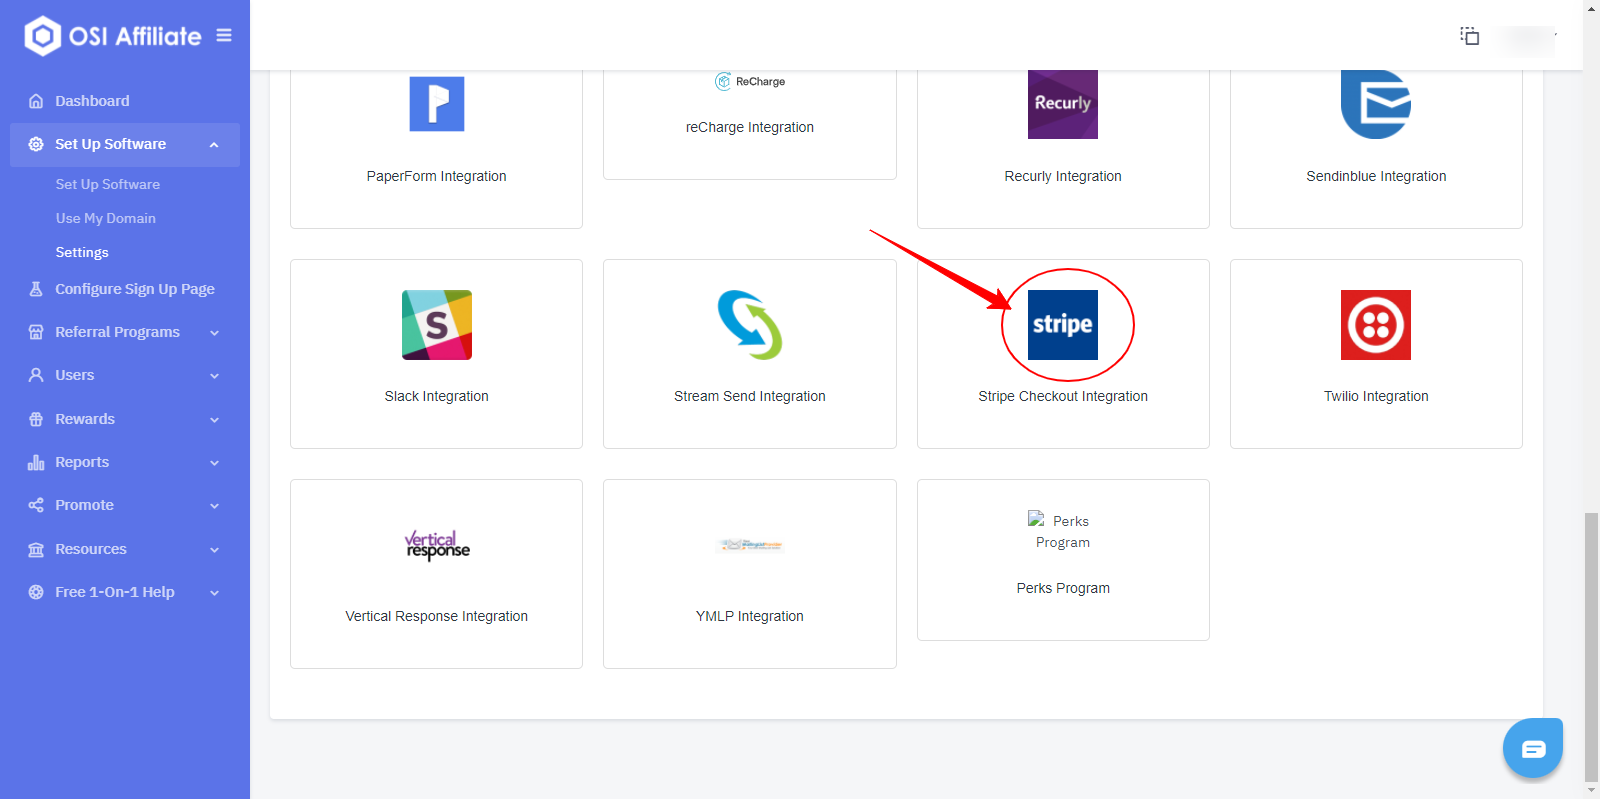Open the reCharge Integration link
The image size is (1600, 799).
(x=750, y=127)
